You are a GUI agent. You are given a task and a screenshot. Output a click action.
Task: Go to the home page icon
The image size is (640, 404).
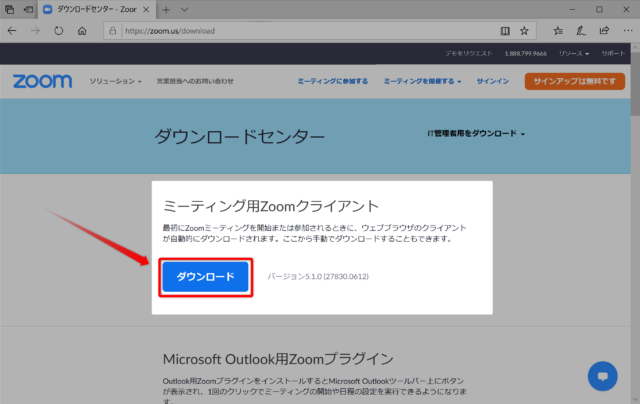pyautogui.click(x=82, y=31)
